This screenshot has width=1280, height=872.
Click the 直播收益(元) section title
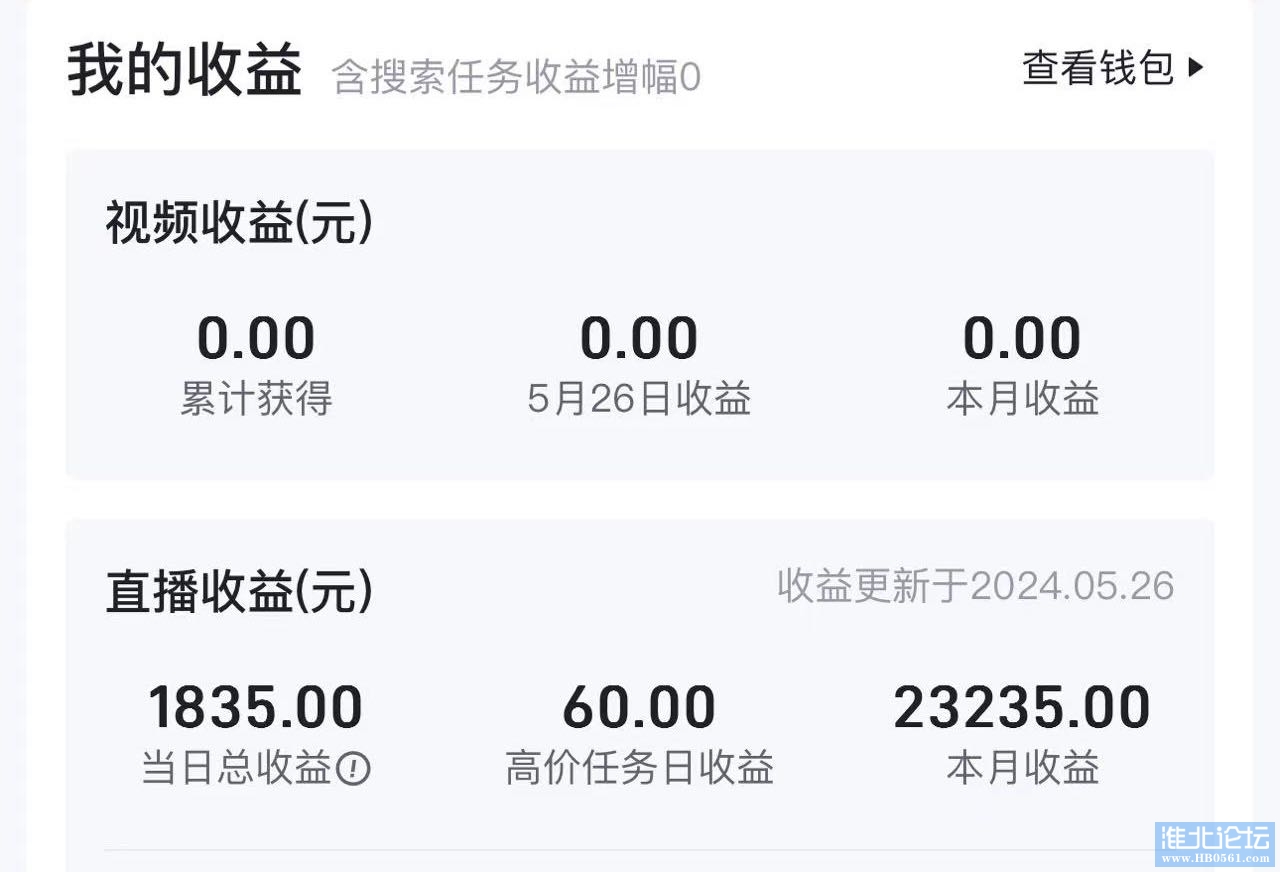click(240, 592)
